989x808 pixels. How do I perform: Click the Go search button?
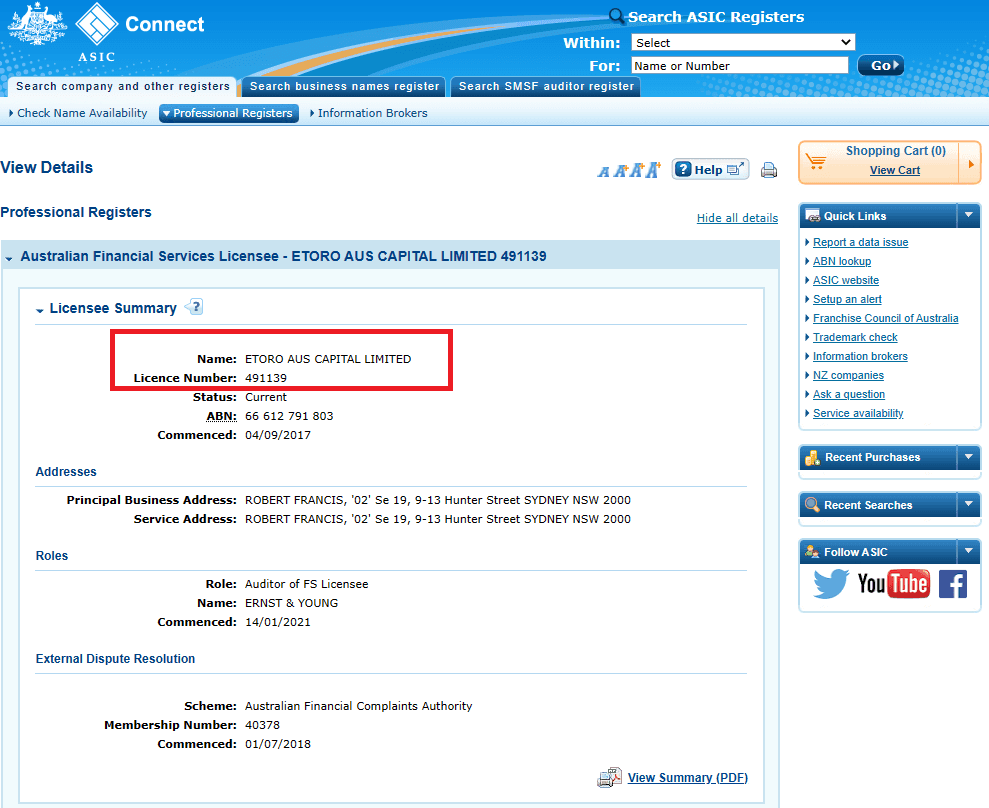click(881, 66)
